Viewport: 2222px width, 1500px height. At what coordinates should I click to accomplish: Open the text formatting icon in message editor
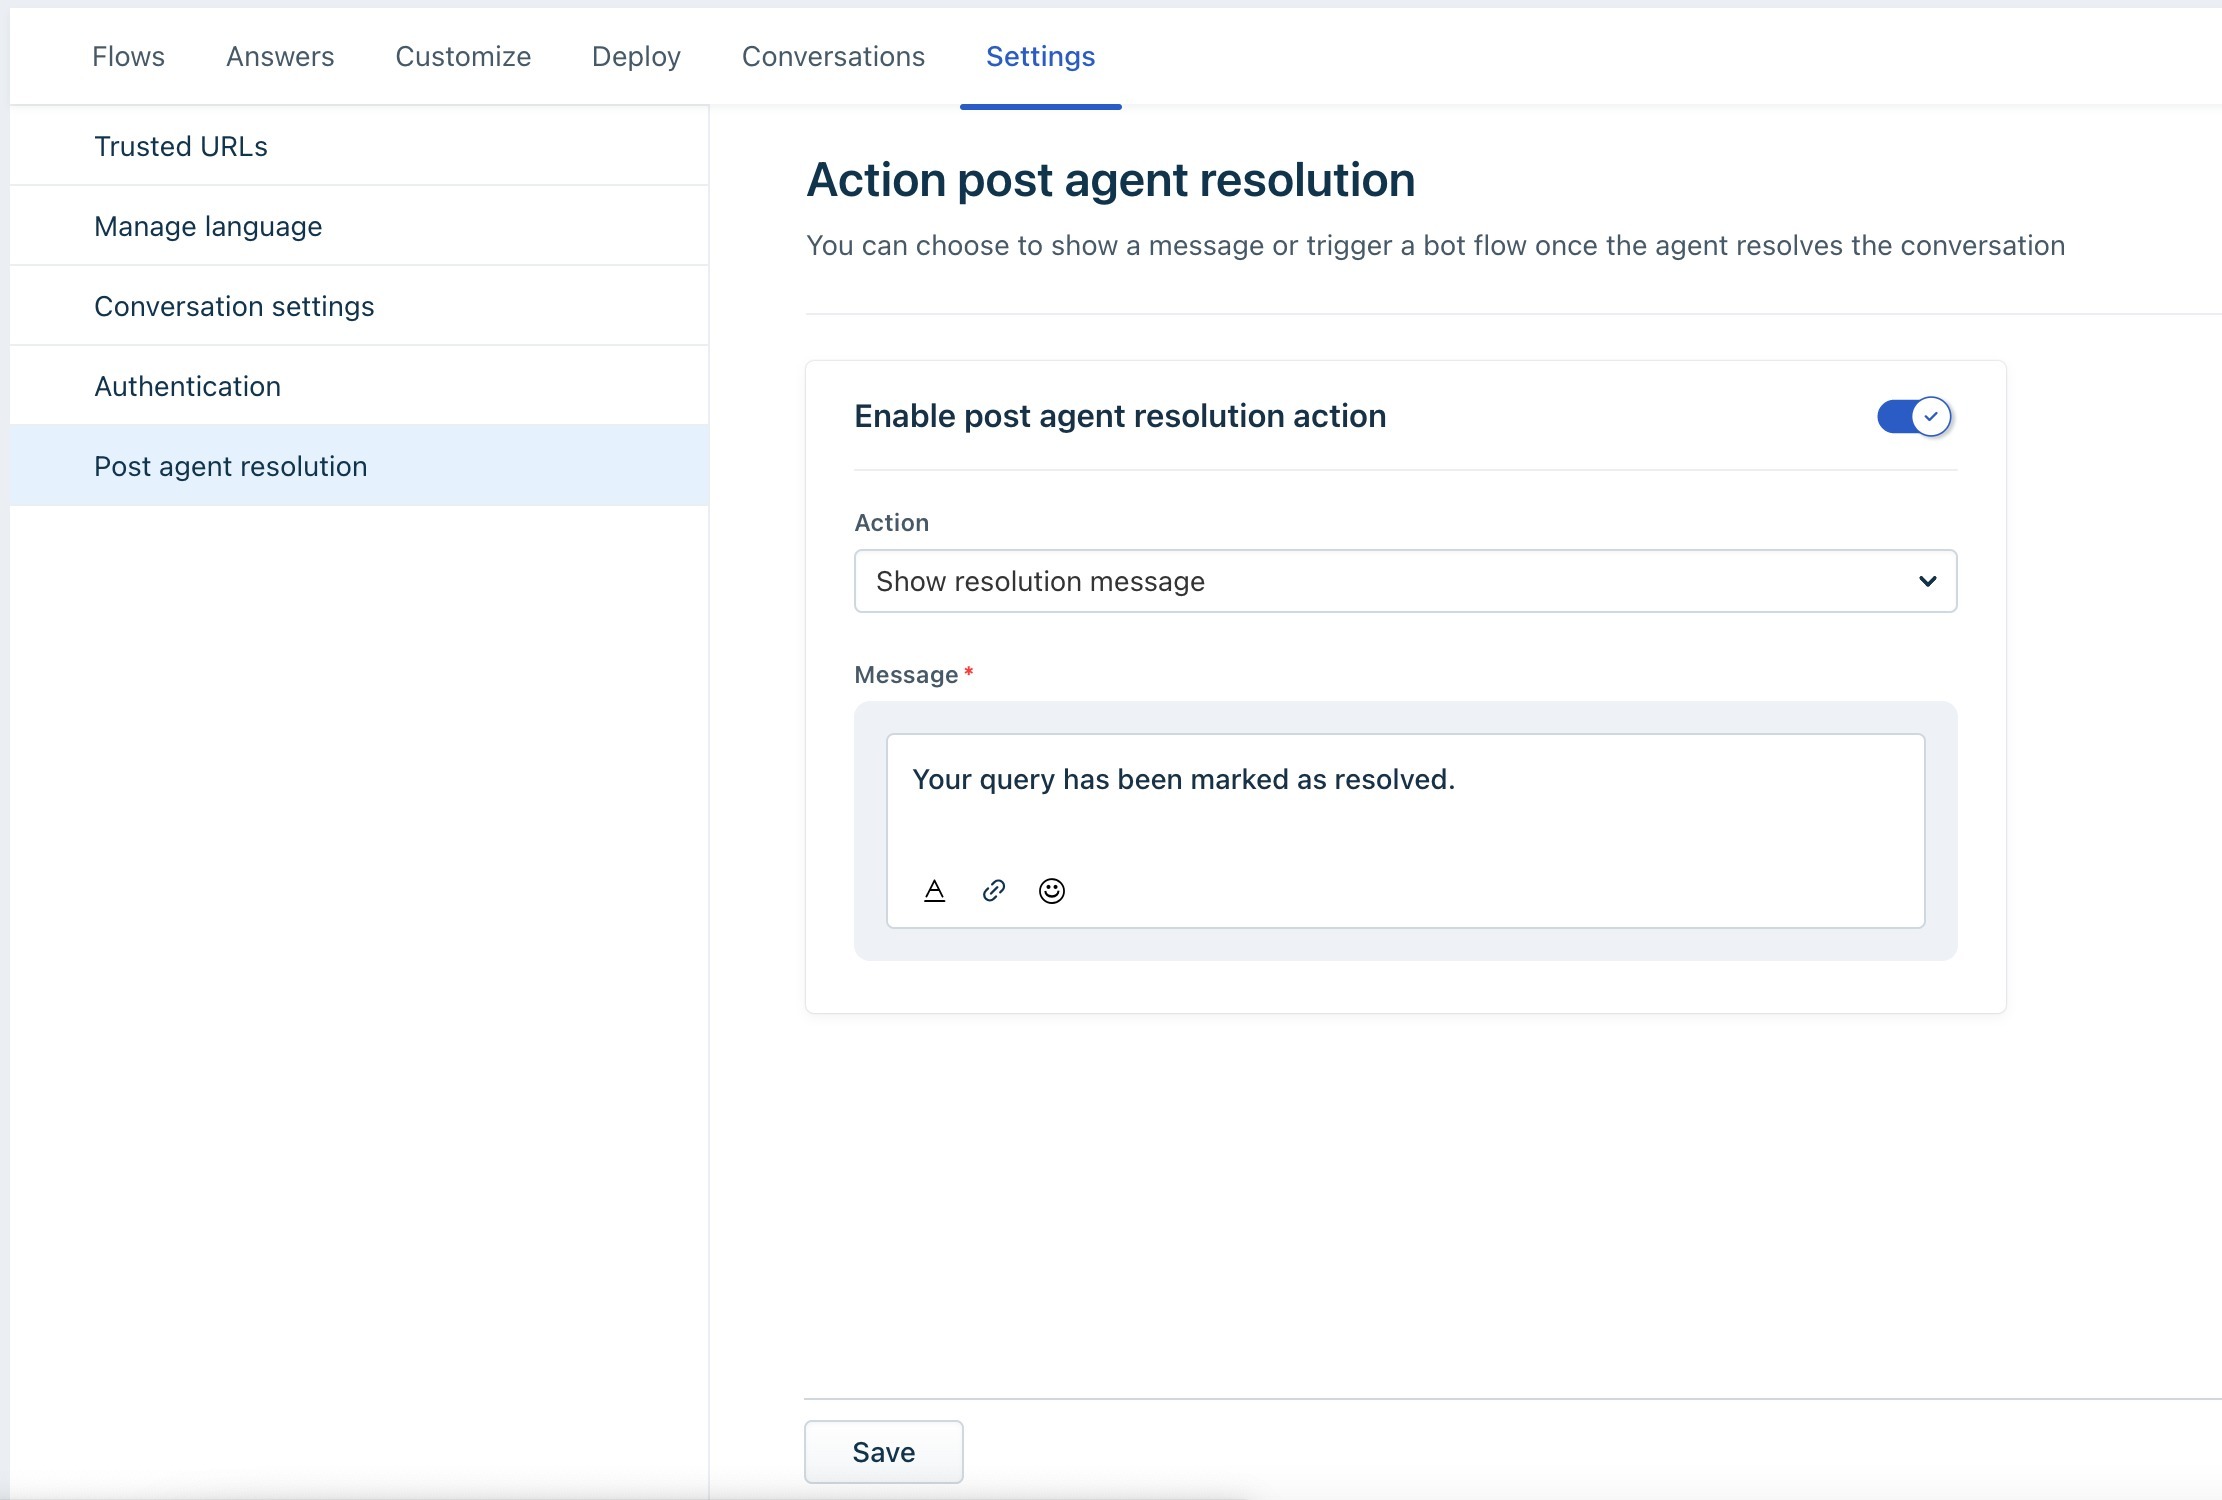pos(934,890)
